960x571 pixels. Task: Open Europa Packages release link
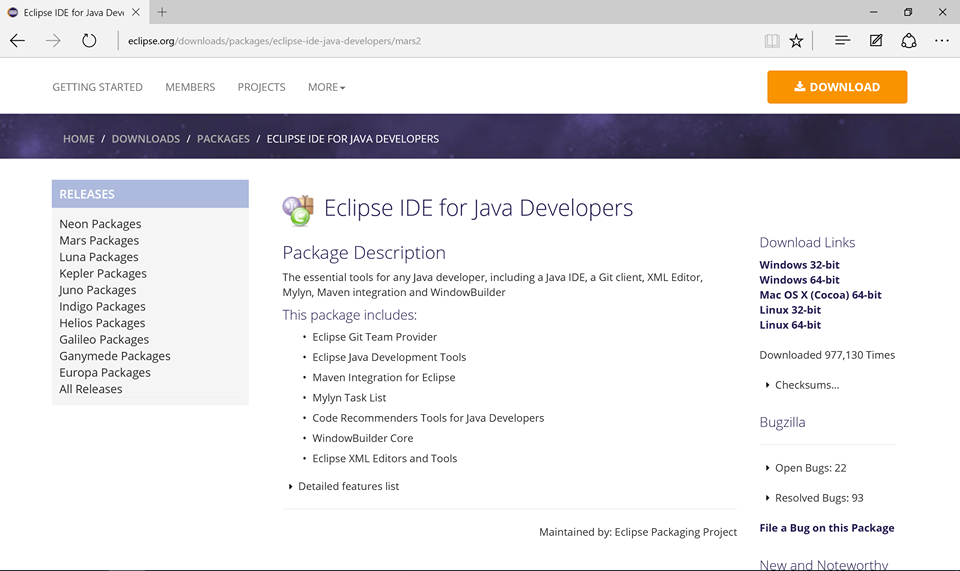coord(105,373)
